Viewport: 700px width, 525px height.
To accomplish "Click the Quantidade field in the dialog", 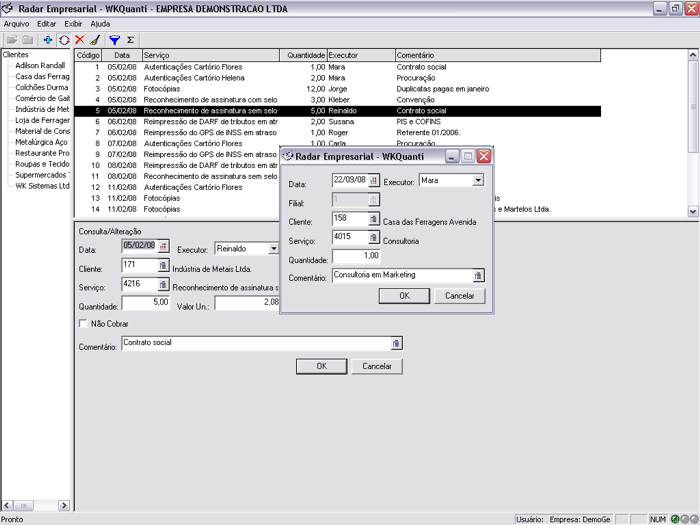I will click(355, 256).
